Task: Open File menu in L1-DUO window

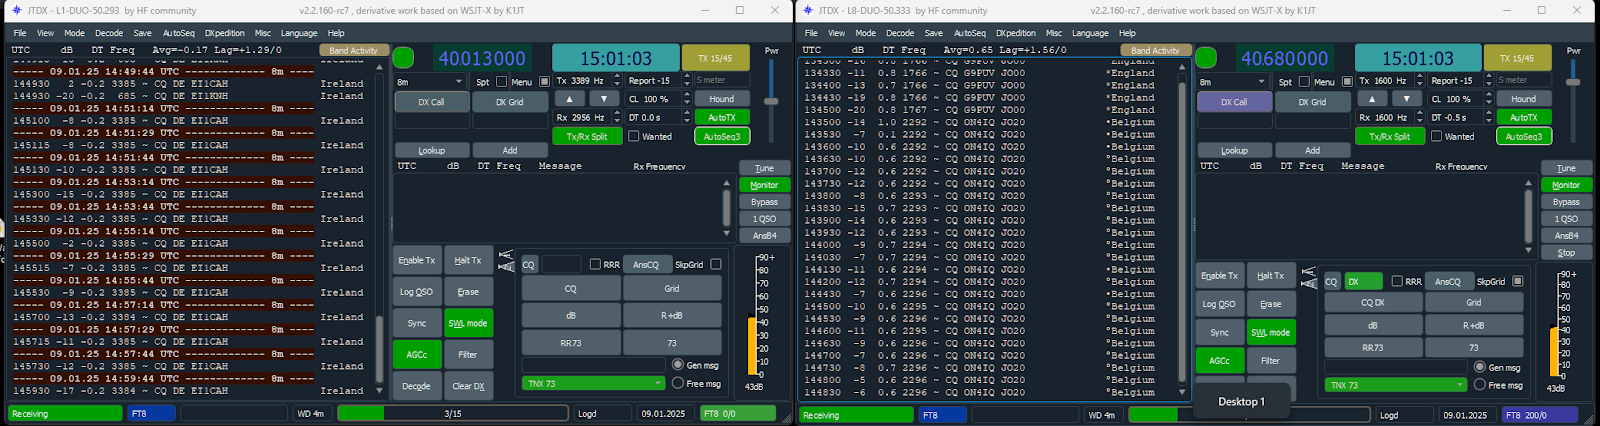Action: click(x=20, y=33)
